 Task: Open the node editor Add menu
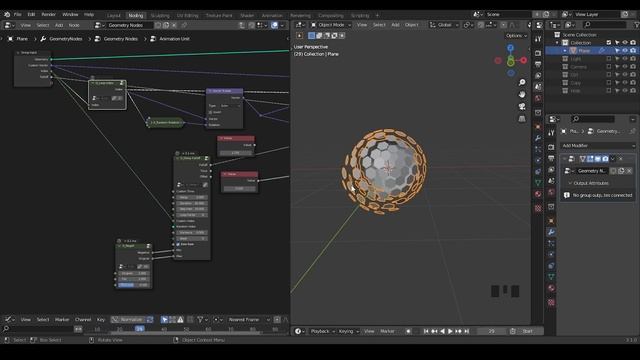pyautogui.click(x=59, y=25)
